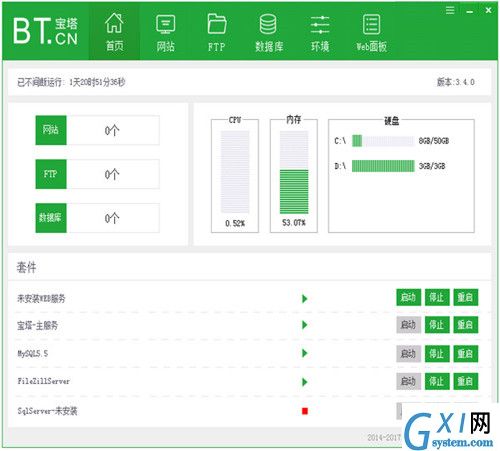The height and width of the screenshot is (451, 500).
Task: Open the Web面板 list icon tab
Action: 371,32
